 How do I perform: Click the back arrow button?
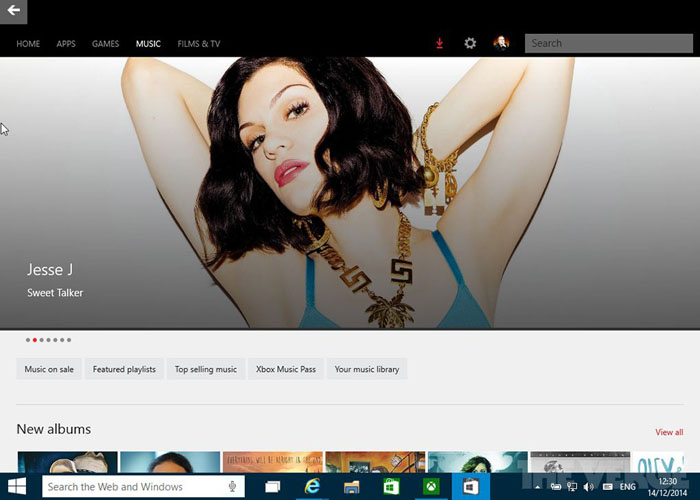point(13,11)
